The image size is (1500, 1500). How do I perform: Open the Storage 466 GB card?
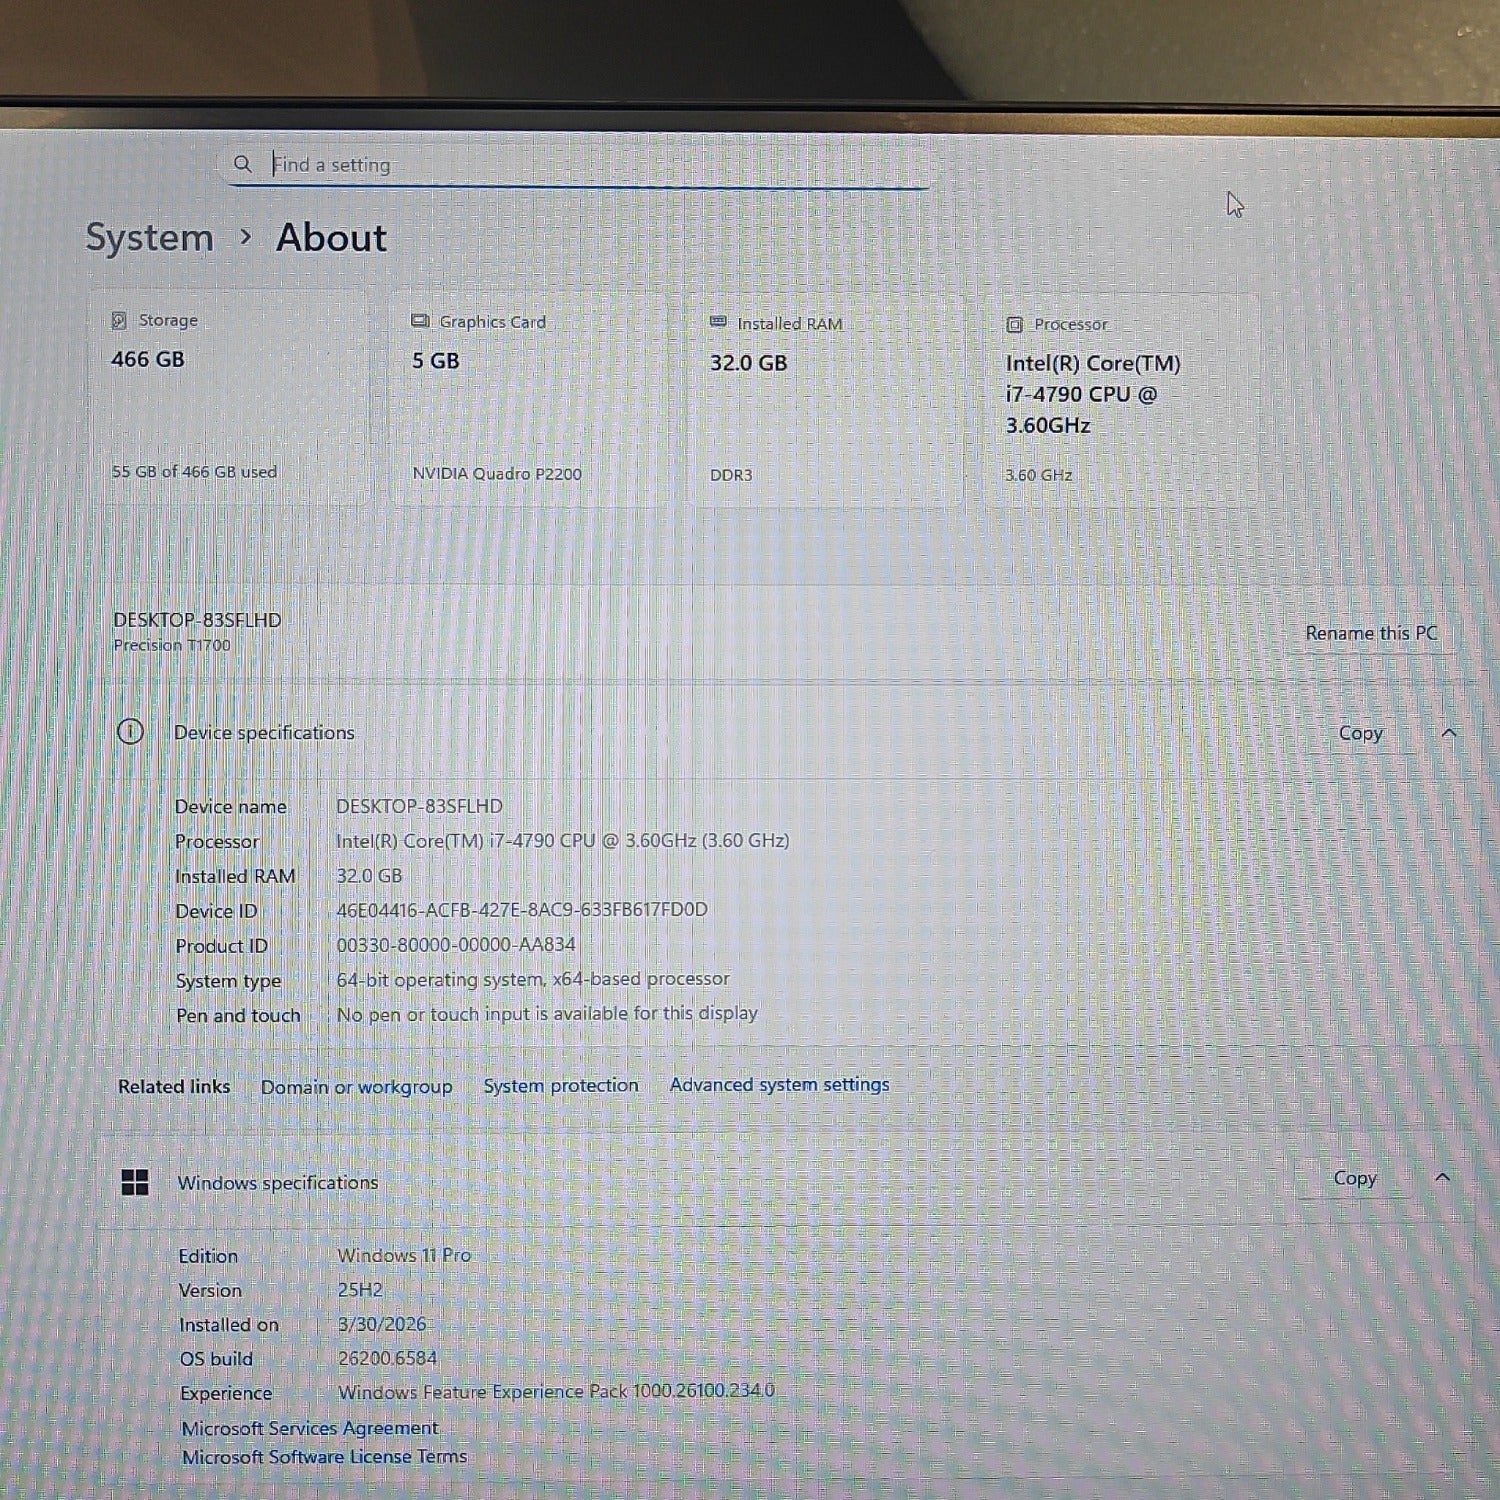(x=230, y=397)
